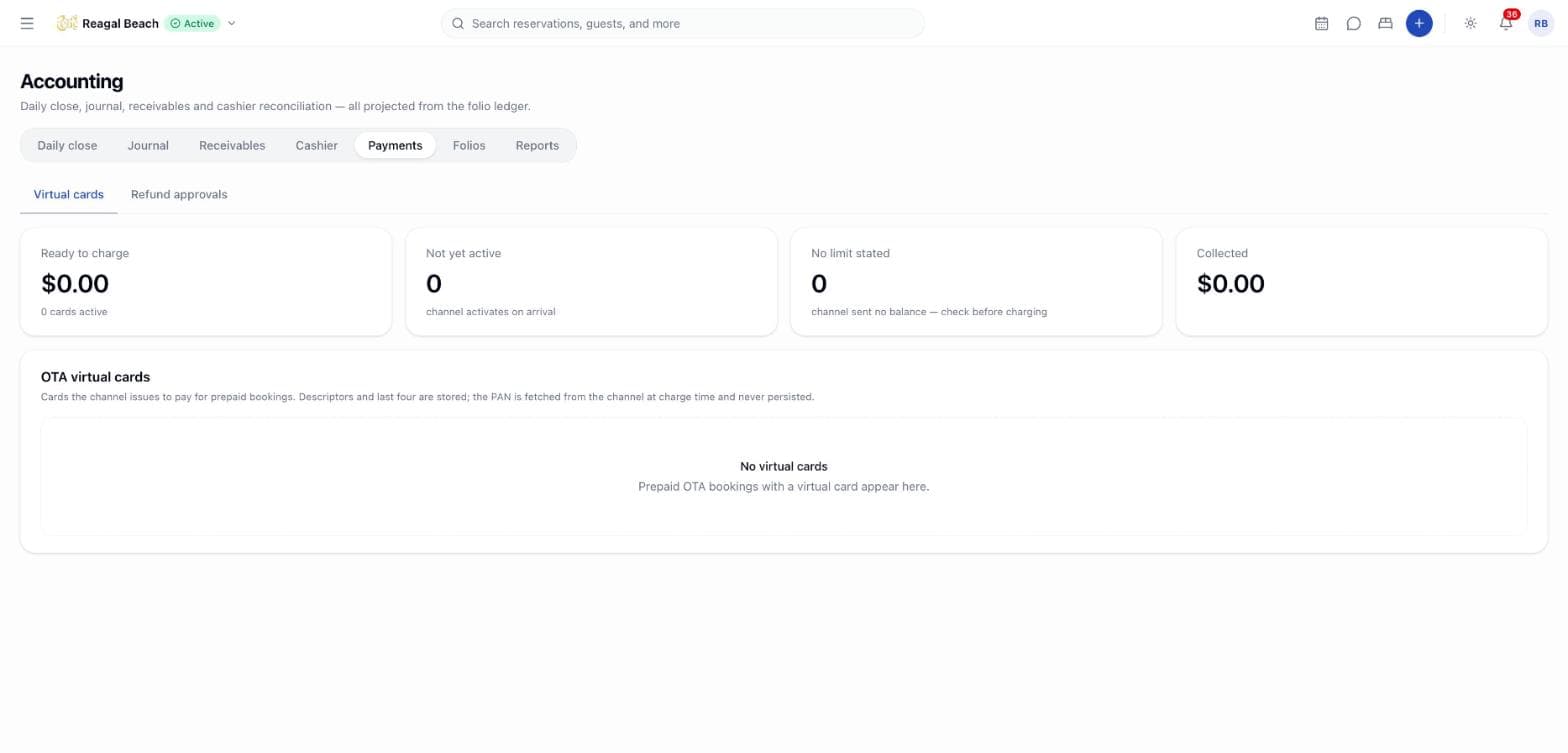Screen dimensions: 1568x753
Task: Toggle the light/dark theme sun icon
Action: (1470, 23)
